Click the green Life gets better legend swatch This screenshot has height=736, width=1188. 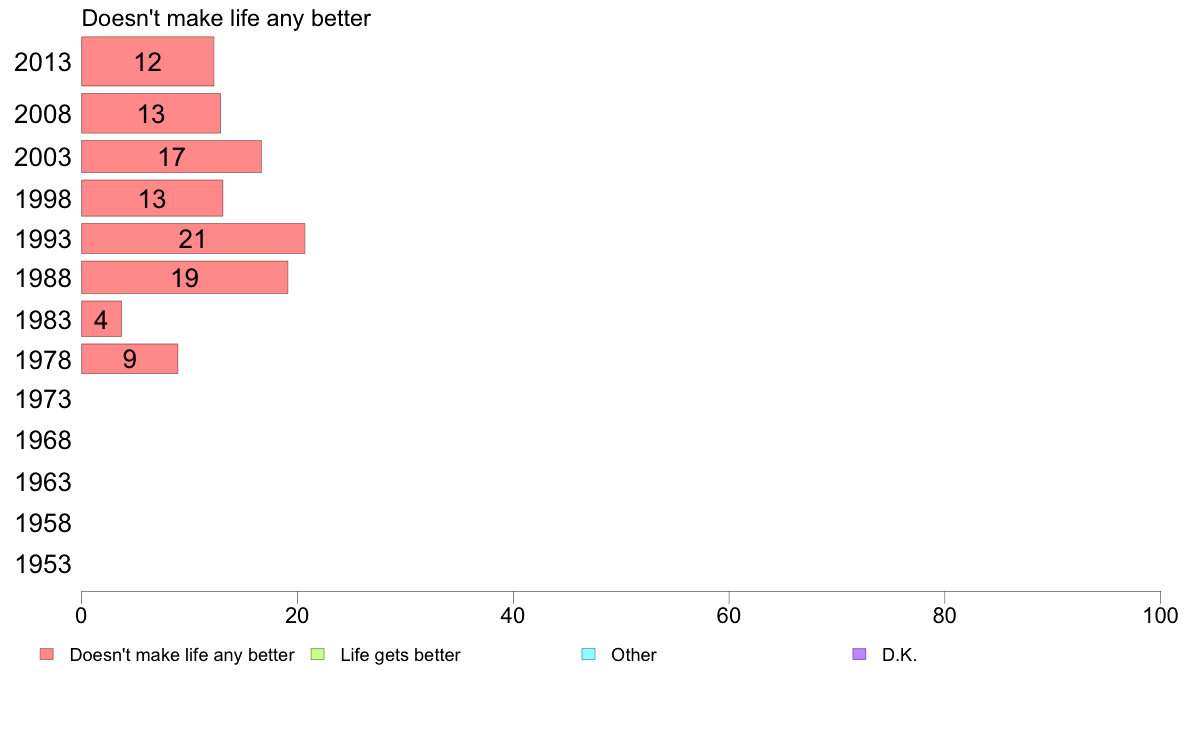tap(317, 654)
